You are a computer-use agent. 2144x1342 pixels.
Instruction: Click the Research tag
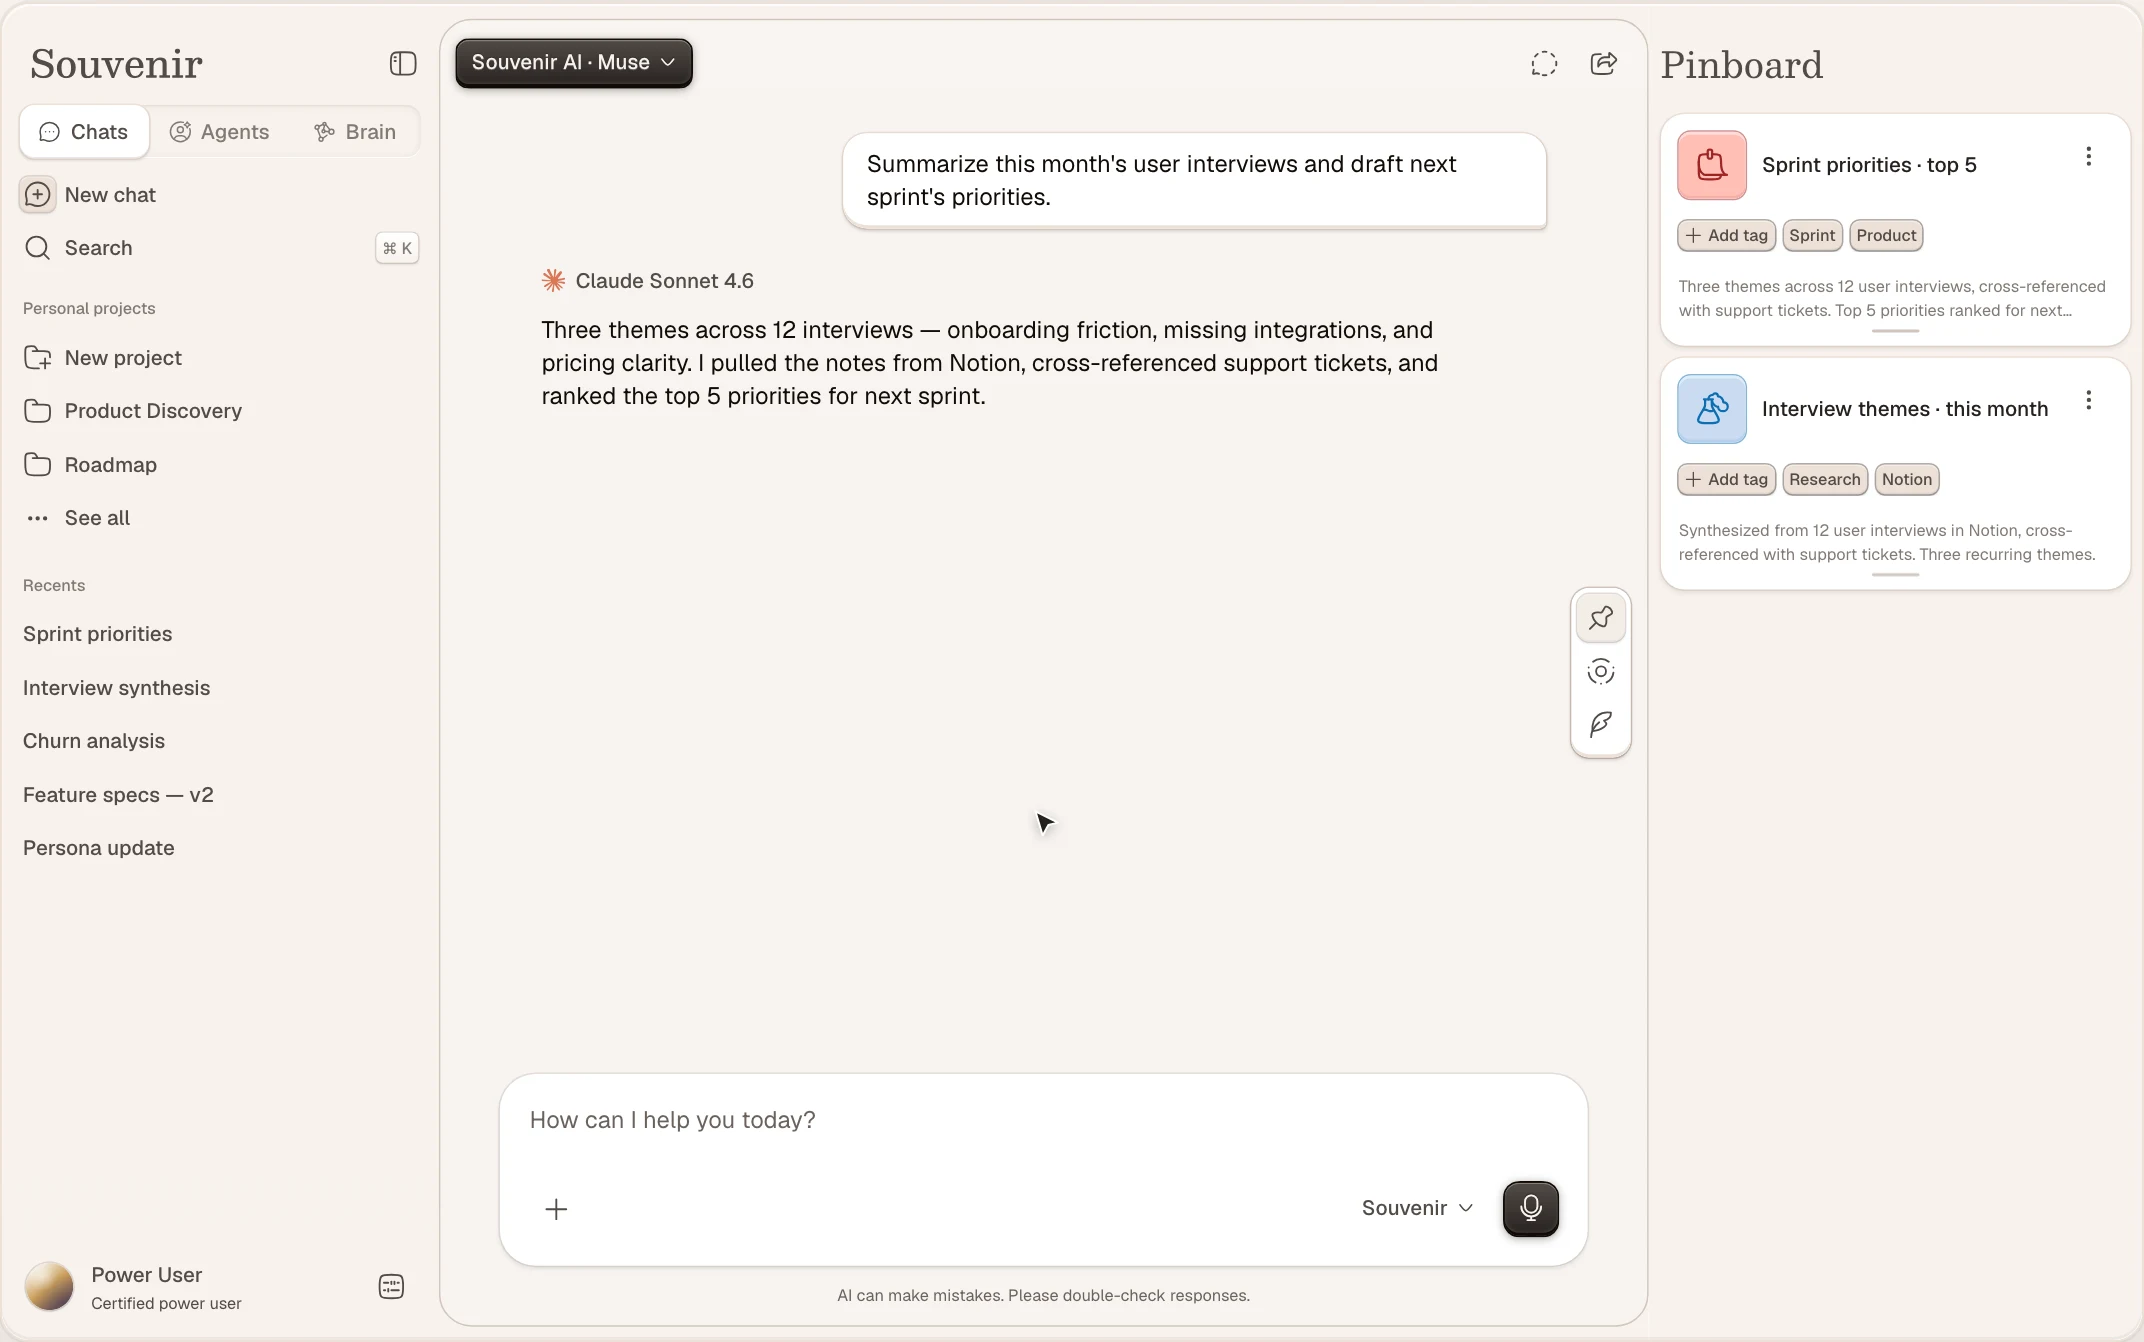click(x=1825, y=480)
